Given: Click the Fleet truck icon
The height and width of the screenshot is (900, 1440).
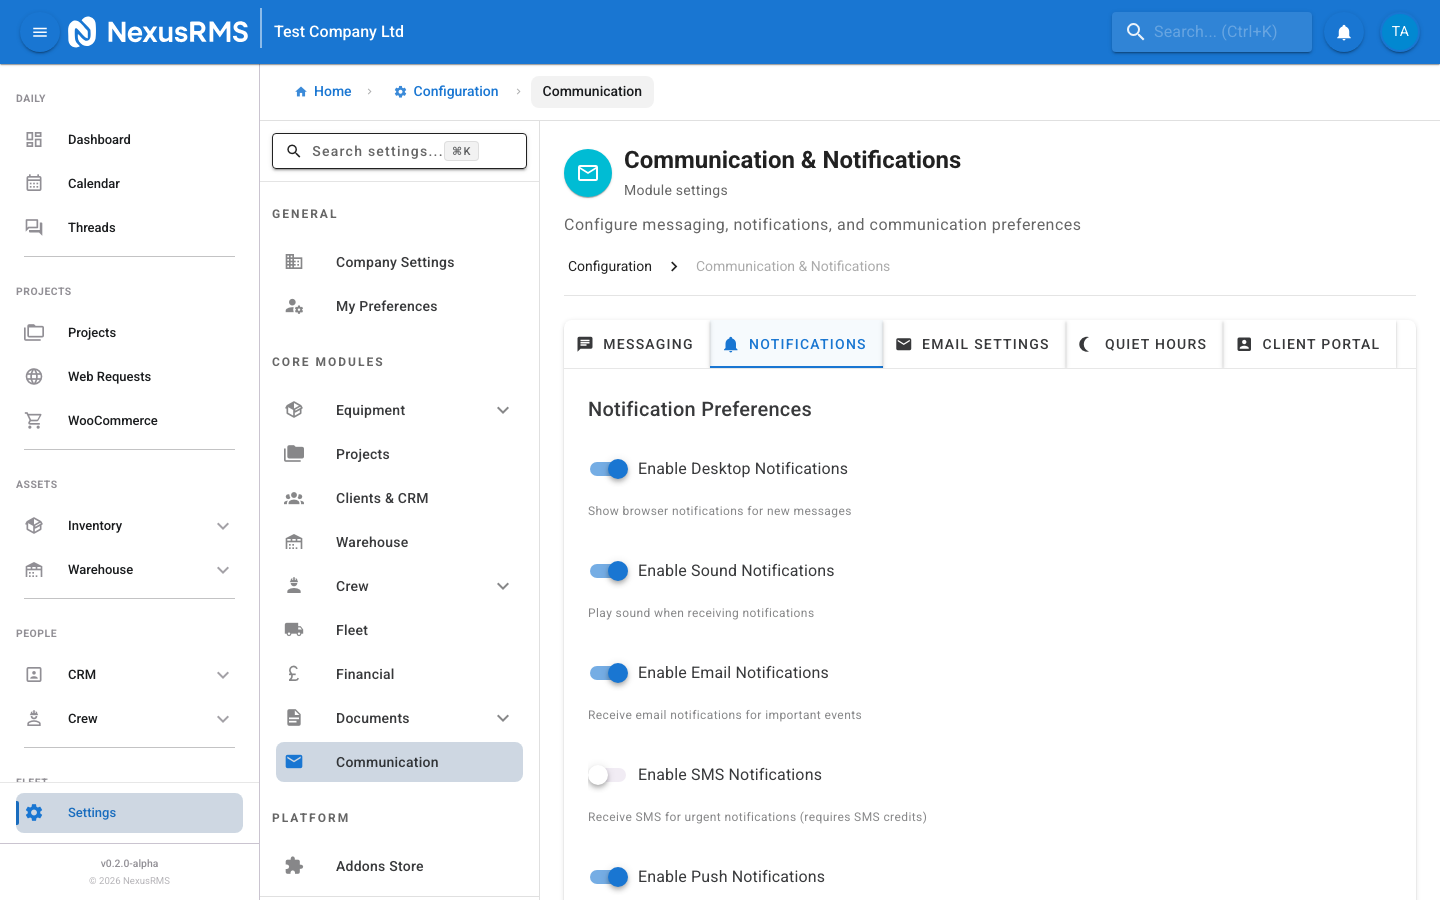Looking at the screenshot, I should click(x=294, y=630).
